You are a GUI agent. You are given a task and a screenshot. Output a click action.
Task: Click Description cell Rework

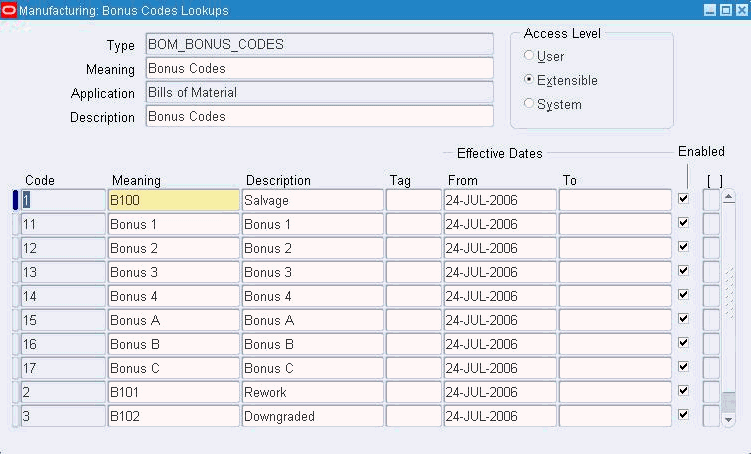[x=313, y=392]
